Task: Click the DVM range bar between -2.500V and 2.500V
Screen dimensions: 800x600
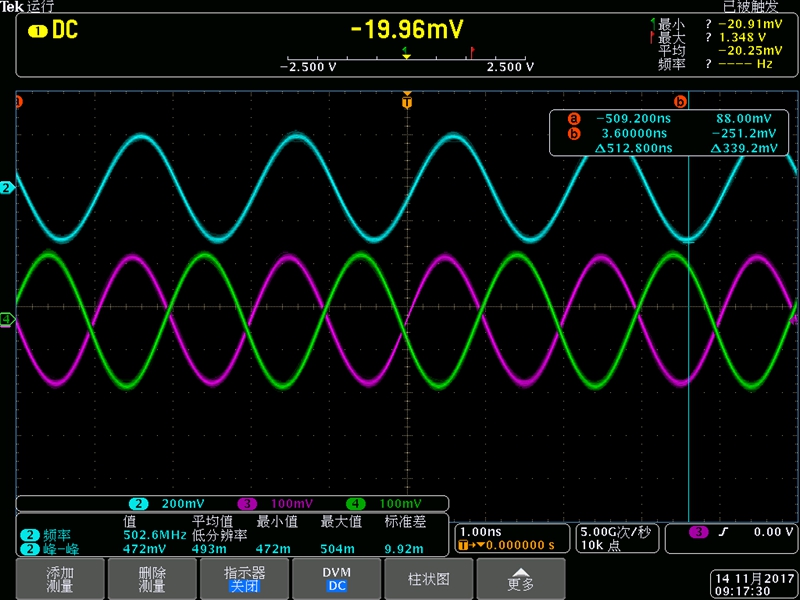Action: tap(405, 58)
